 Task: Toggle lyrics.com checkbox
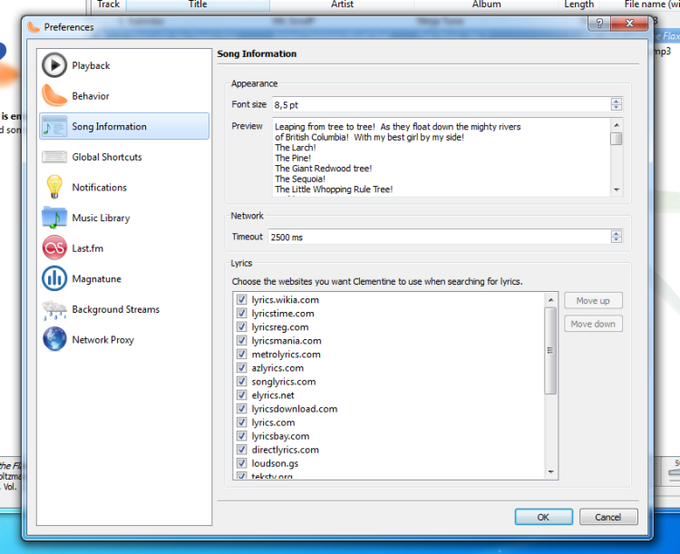tap(242, 422)
